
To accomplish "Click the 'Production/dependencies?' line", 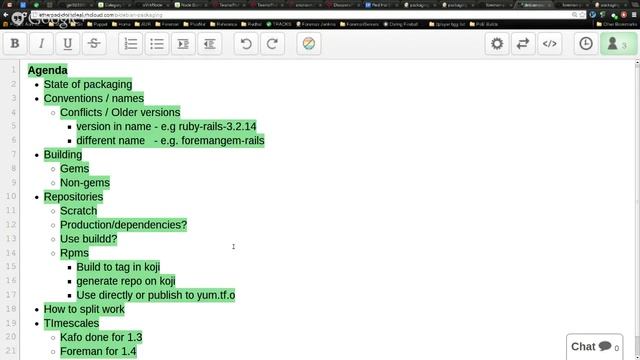I will (123, 225).
